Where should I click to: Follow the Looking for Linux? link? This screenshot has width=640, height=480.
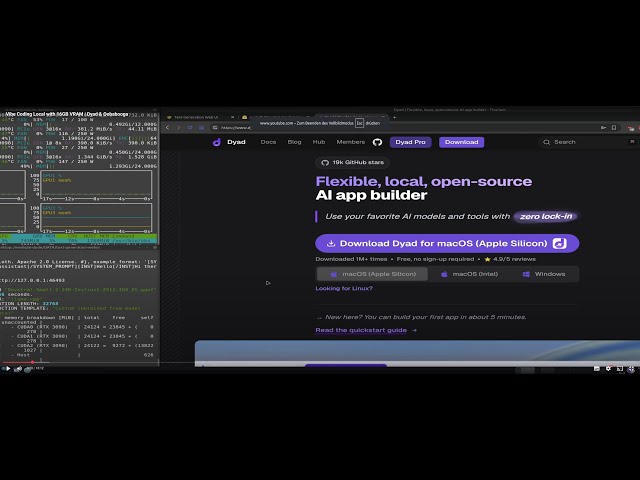344,288
